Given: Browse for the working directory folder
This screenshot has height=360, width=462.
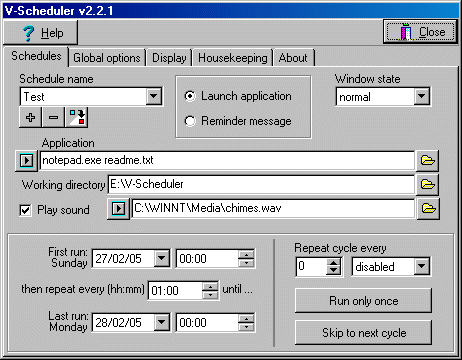Looking at the screenshot, I should tap(427, 184).
